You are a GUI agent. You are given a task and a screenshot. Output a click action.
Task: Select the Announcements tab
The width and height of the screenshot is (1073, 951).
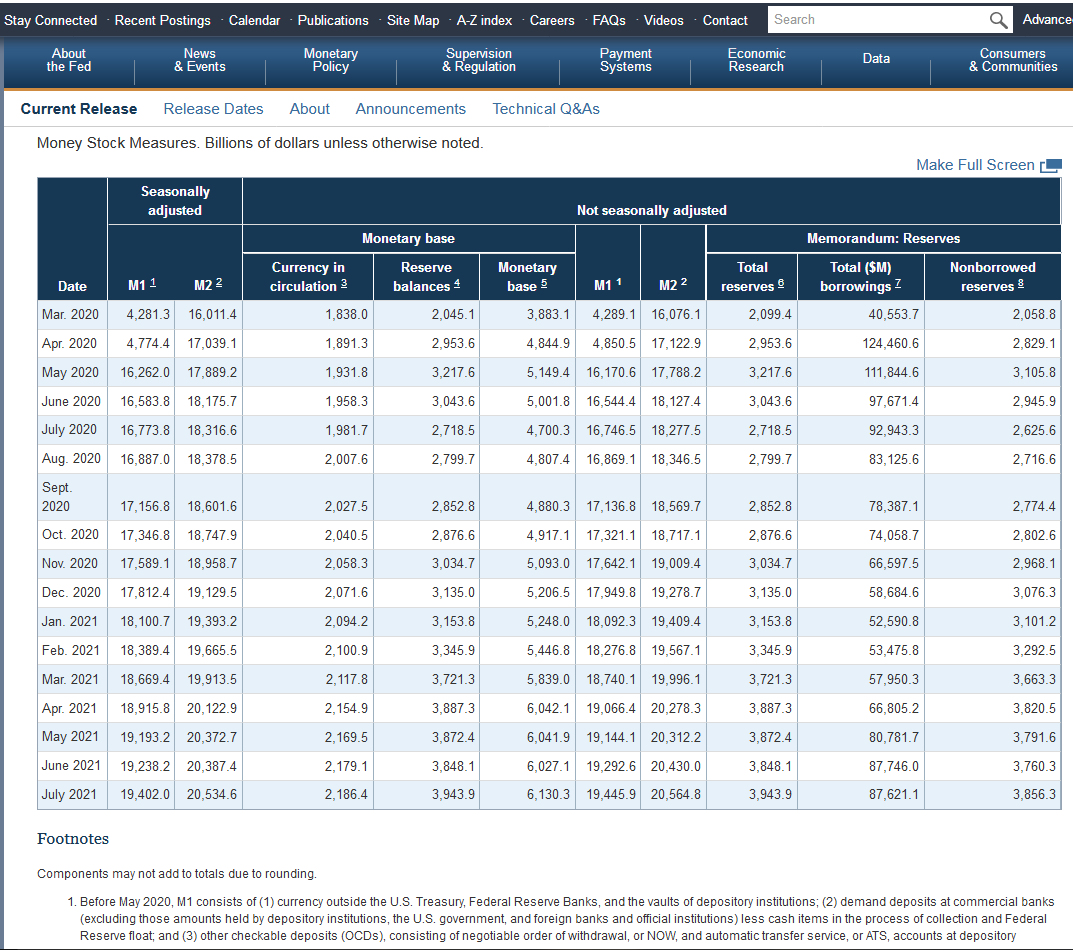pos(410,109)
